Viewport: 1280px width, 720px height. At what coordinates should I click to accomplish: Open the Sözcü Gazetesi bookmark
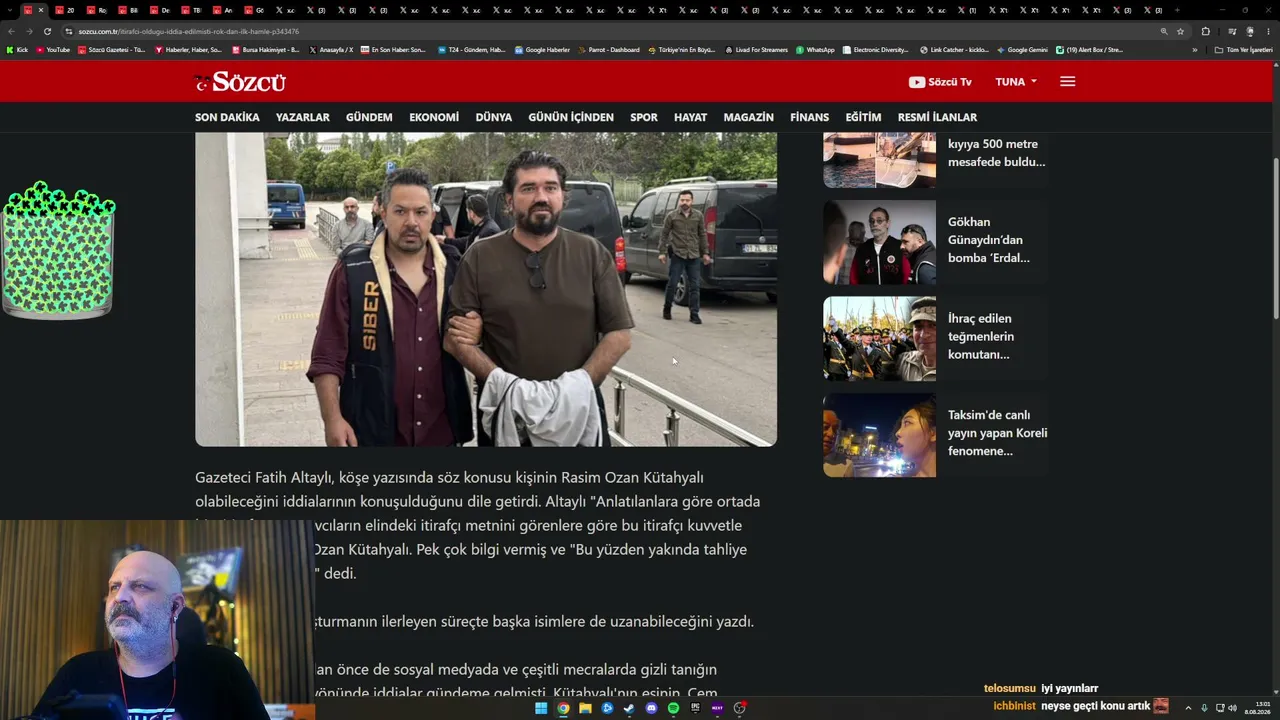pos(111,49)
